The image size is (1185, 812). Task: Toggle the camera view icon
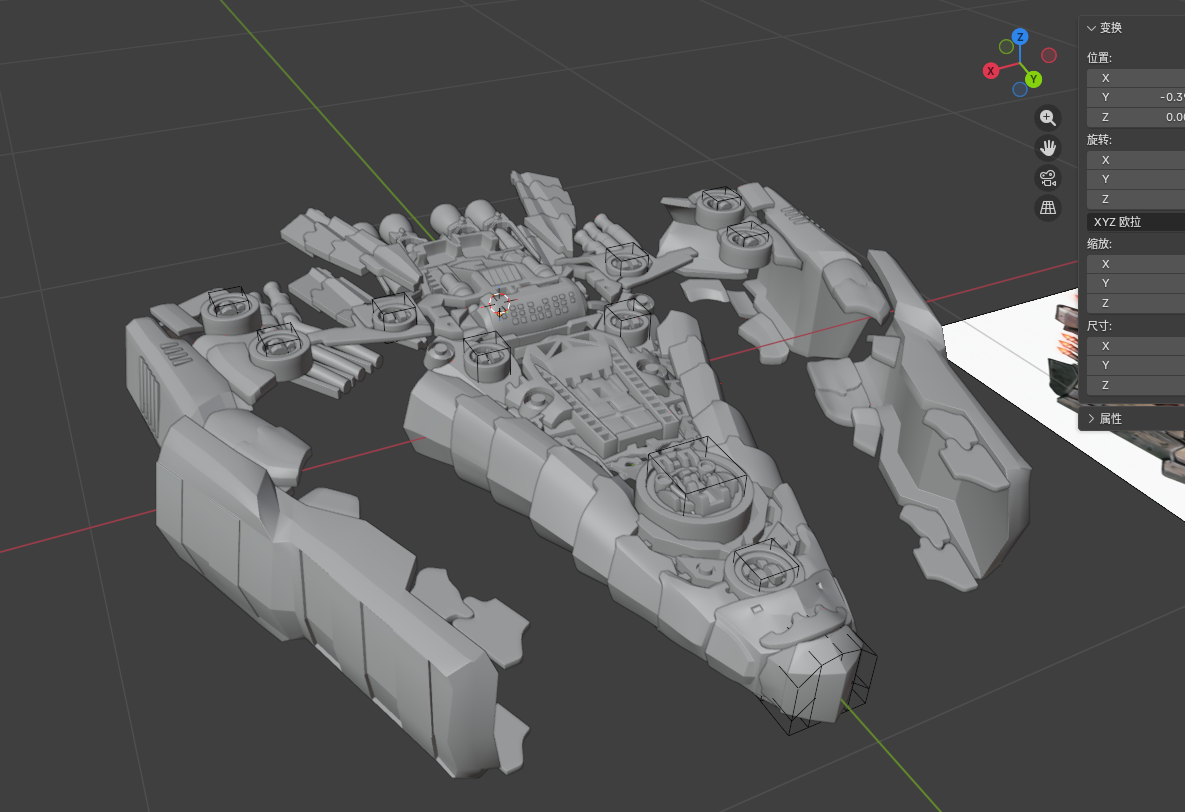click(1047, 178)
